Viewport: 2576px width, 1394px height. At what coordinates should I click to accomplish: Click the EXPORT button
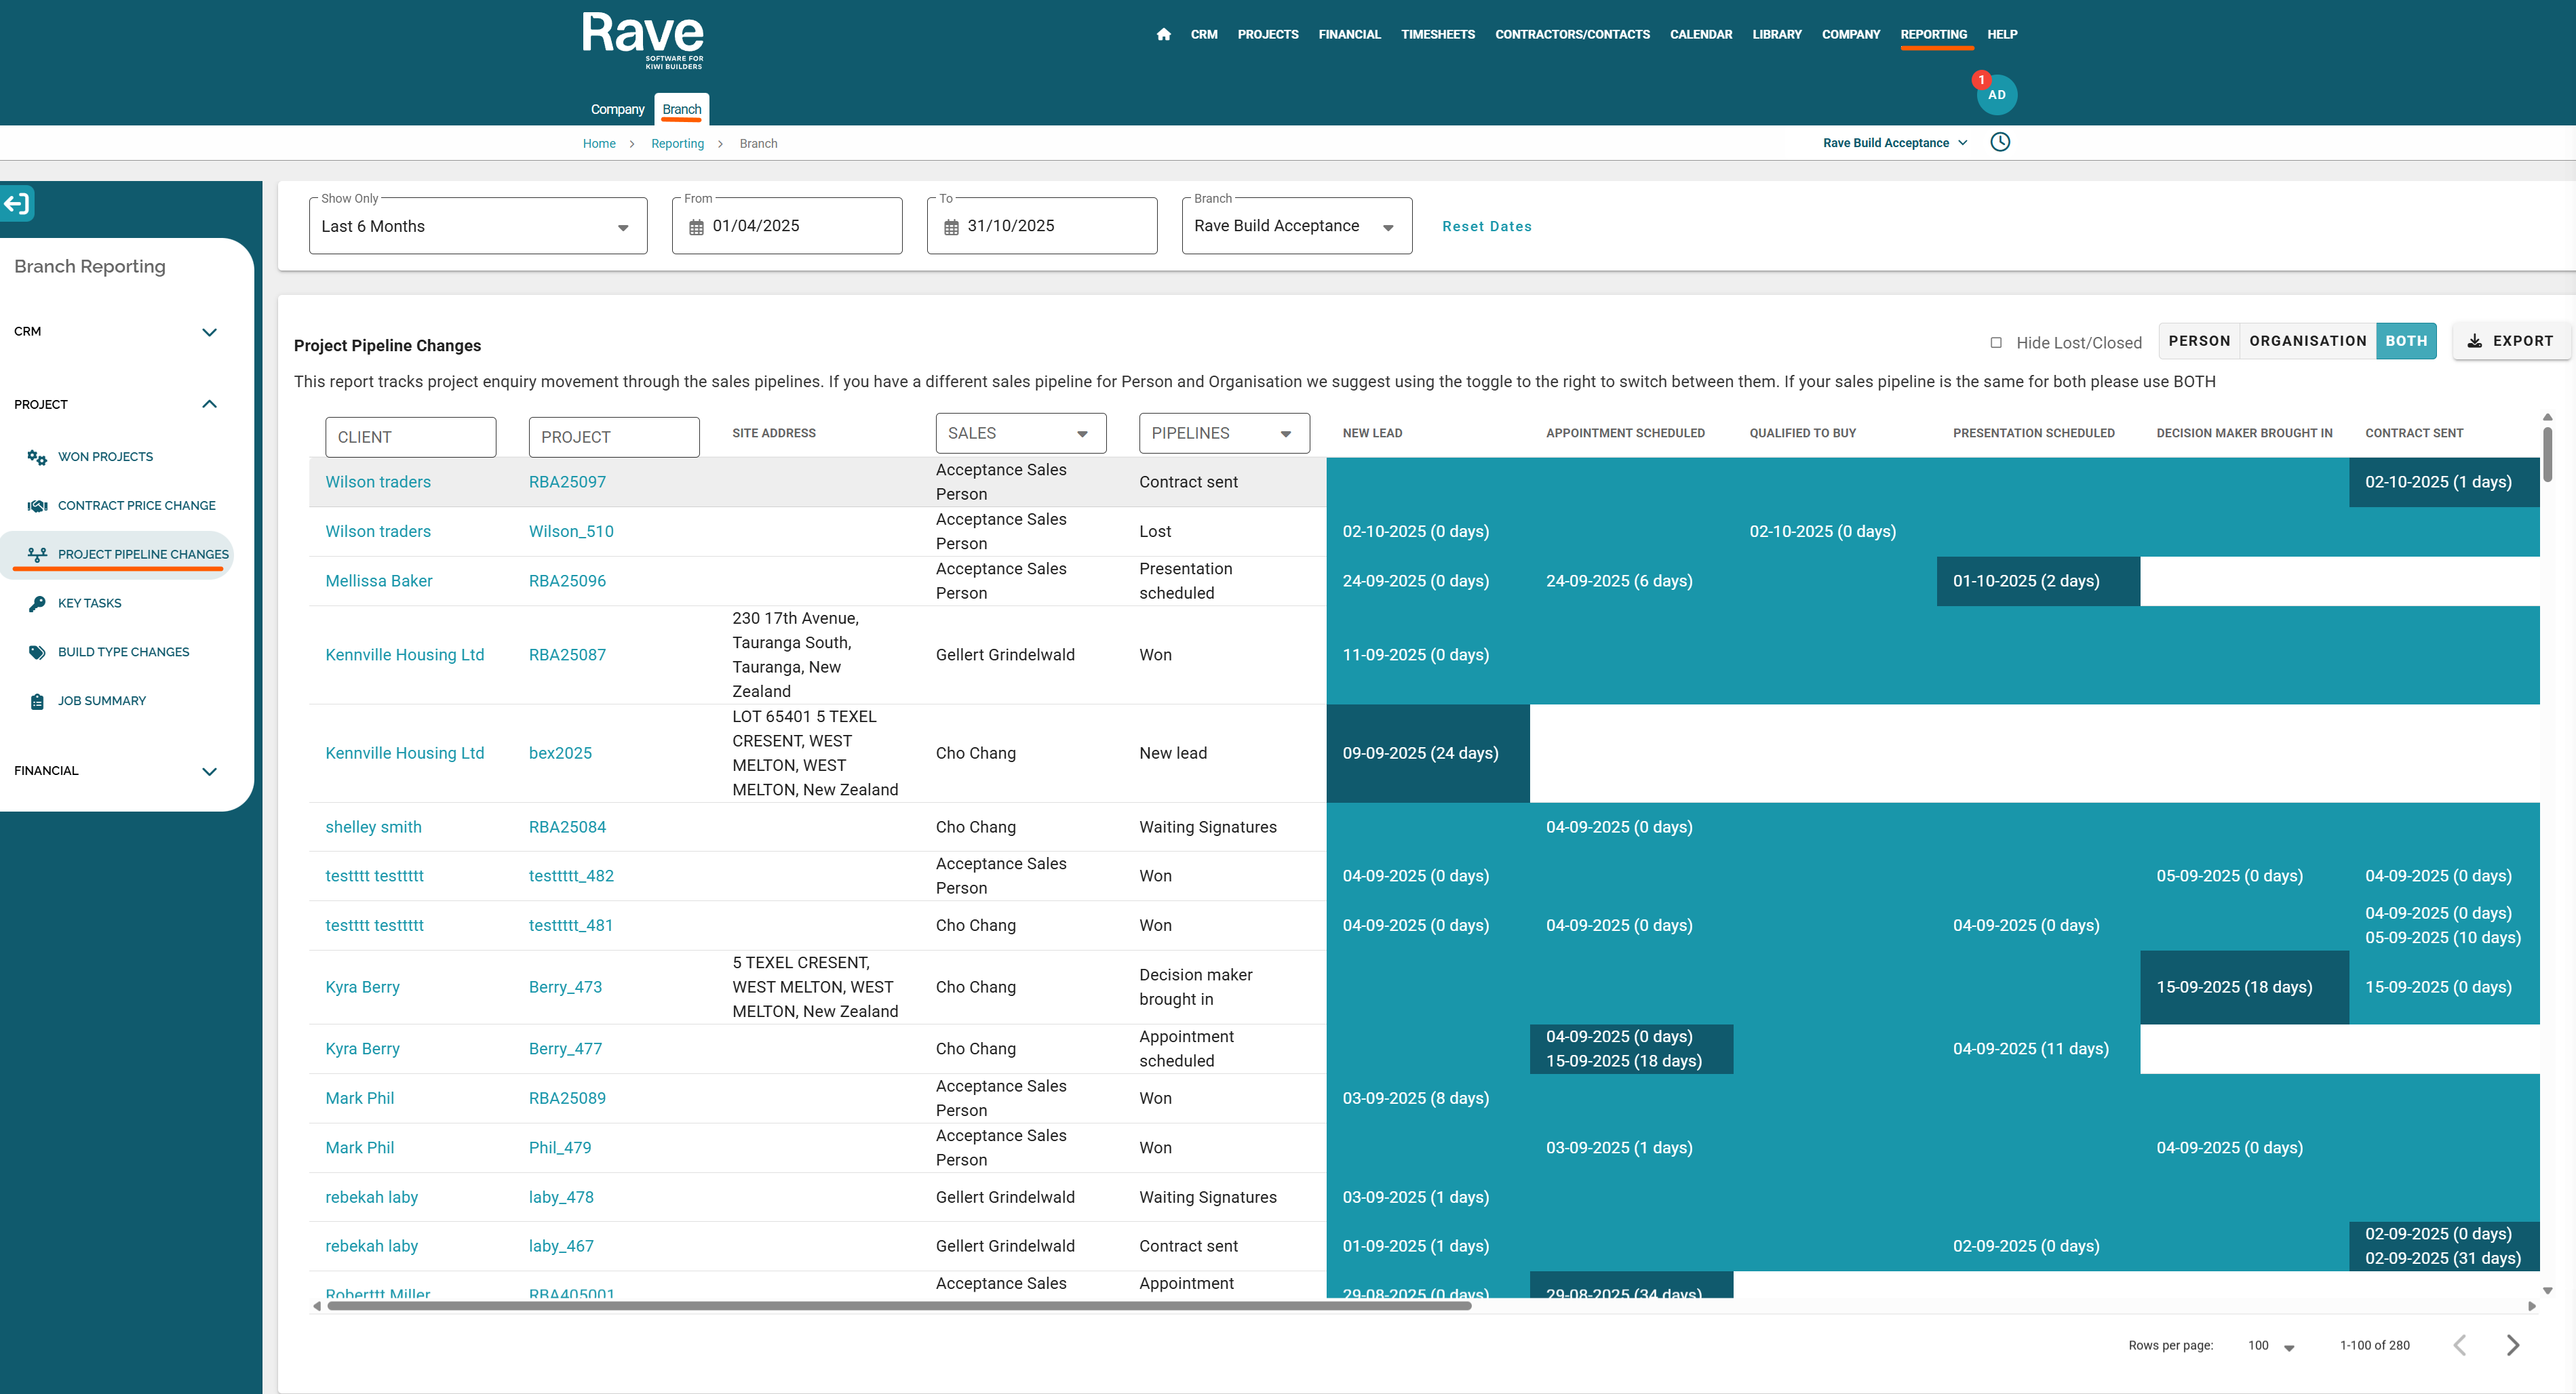2510,341
